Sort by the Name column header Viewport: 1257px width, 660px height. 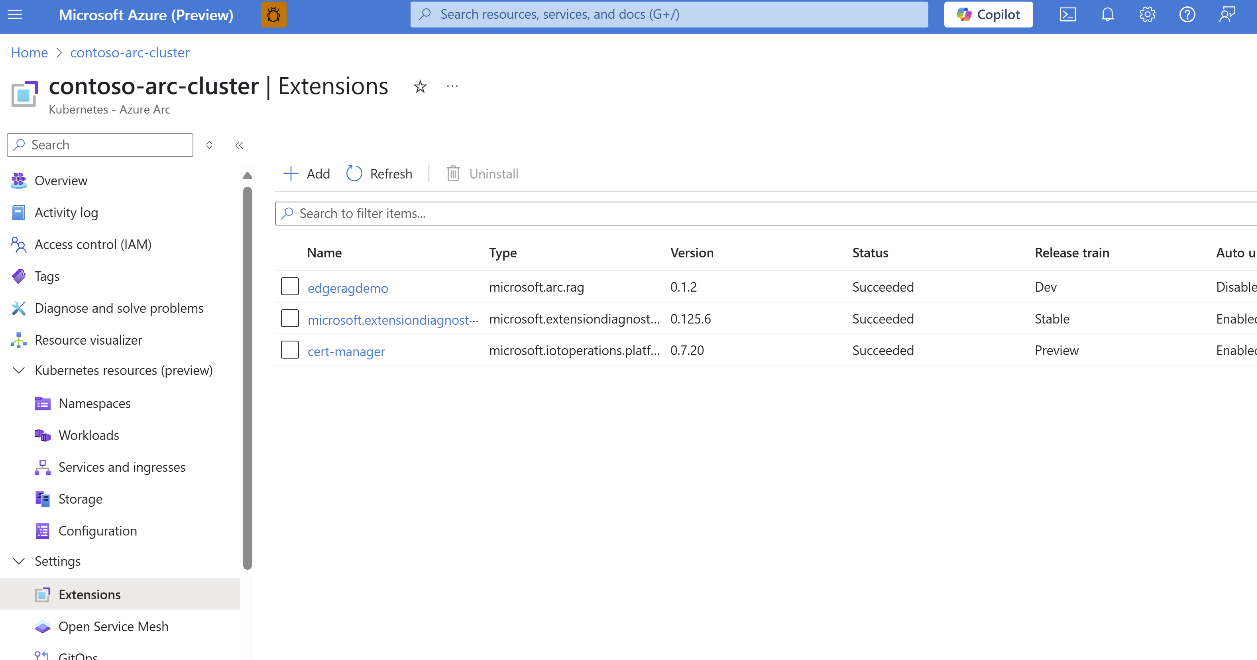coord(324,253)
